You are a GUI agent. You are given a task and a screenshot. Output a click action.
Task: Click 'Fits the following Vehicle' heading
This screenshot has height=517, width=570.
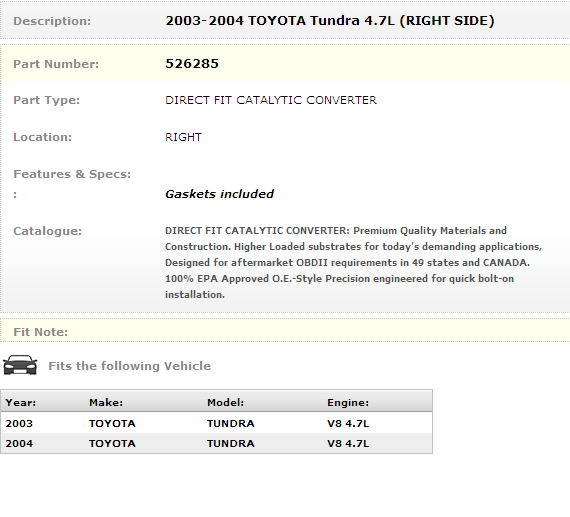pyautogui.click(x=129, y=366)
